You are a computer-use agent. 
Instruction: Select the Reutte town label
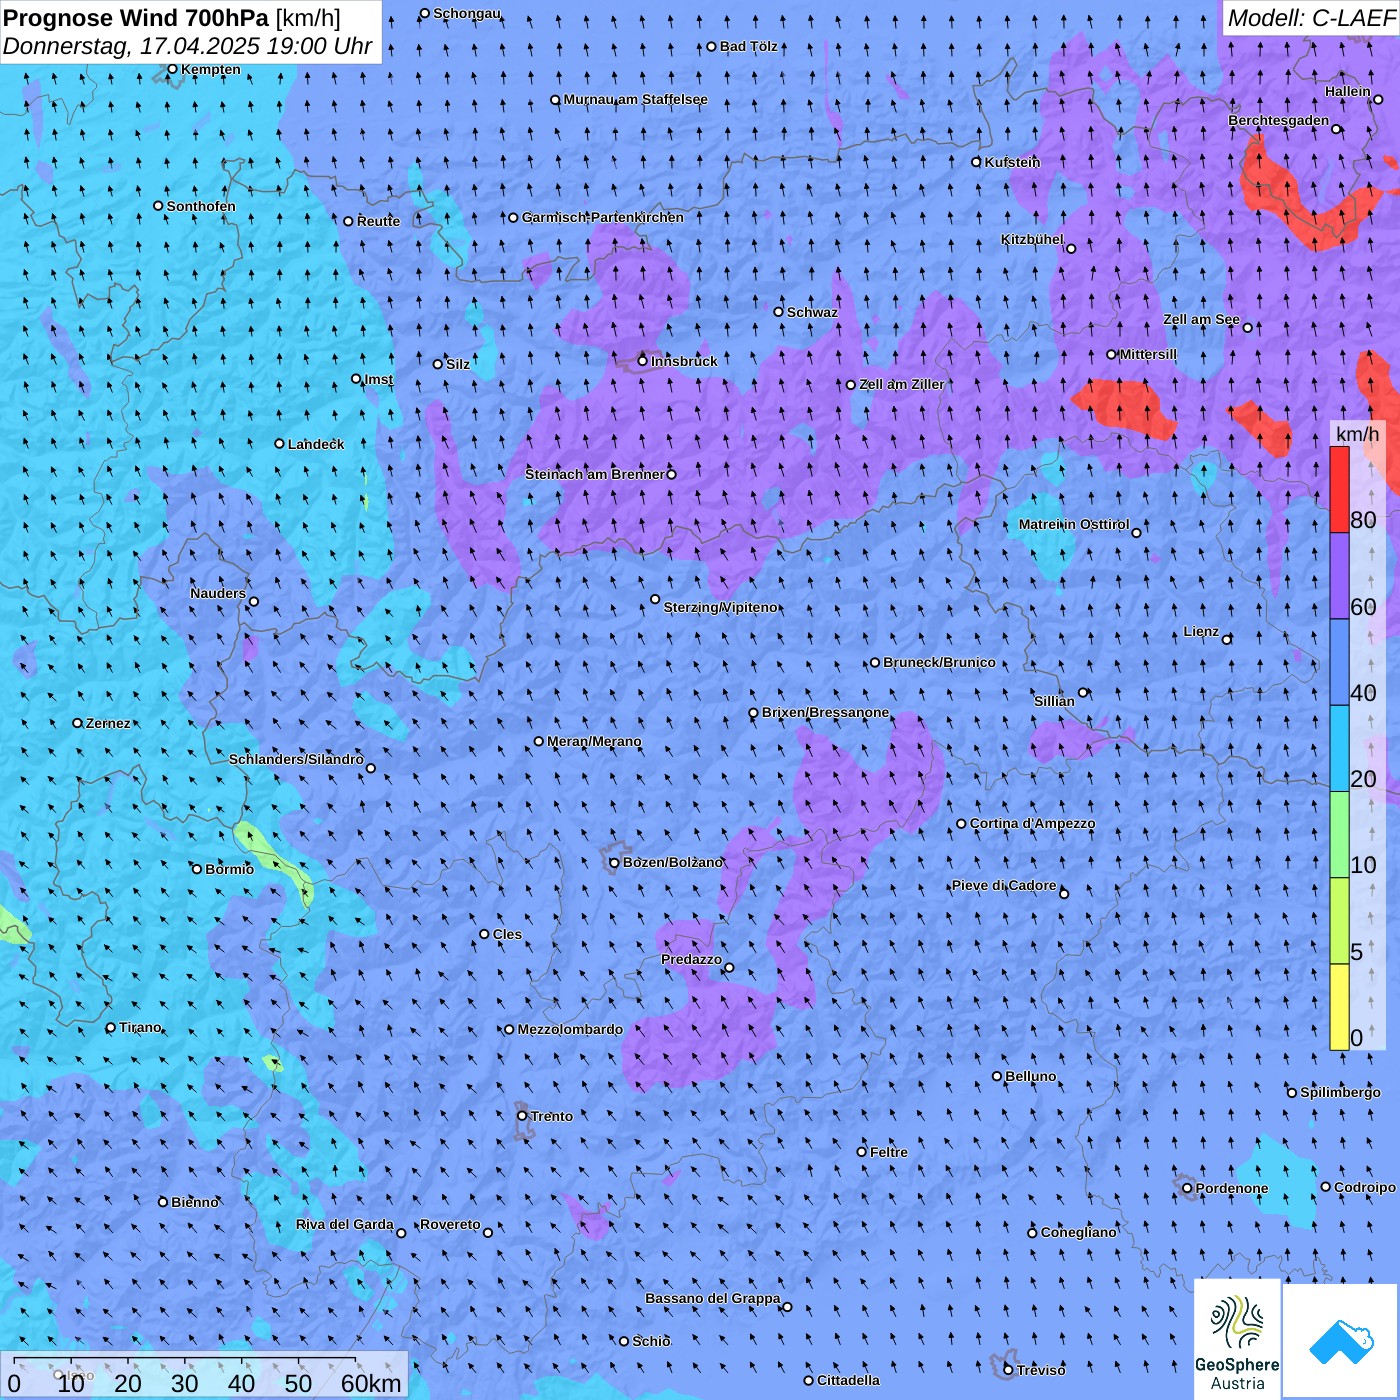tap(378, 221)
